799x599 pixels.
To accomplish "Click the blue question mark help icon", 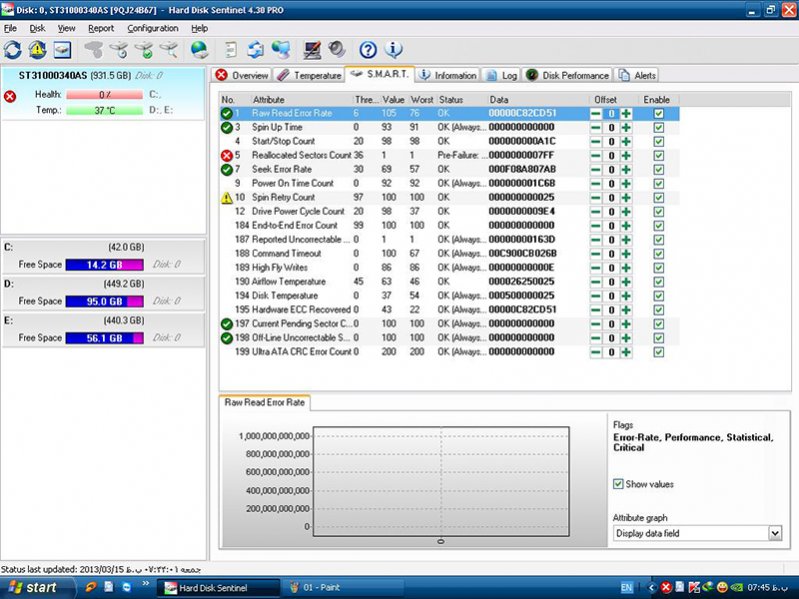I will [x=368, y=50].
